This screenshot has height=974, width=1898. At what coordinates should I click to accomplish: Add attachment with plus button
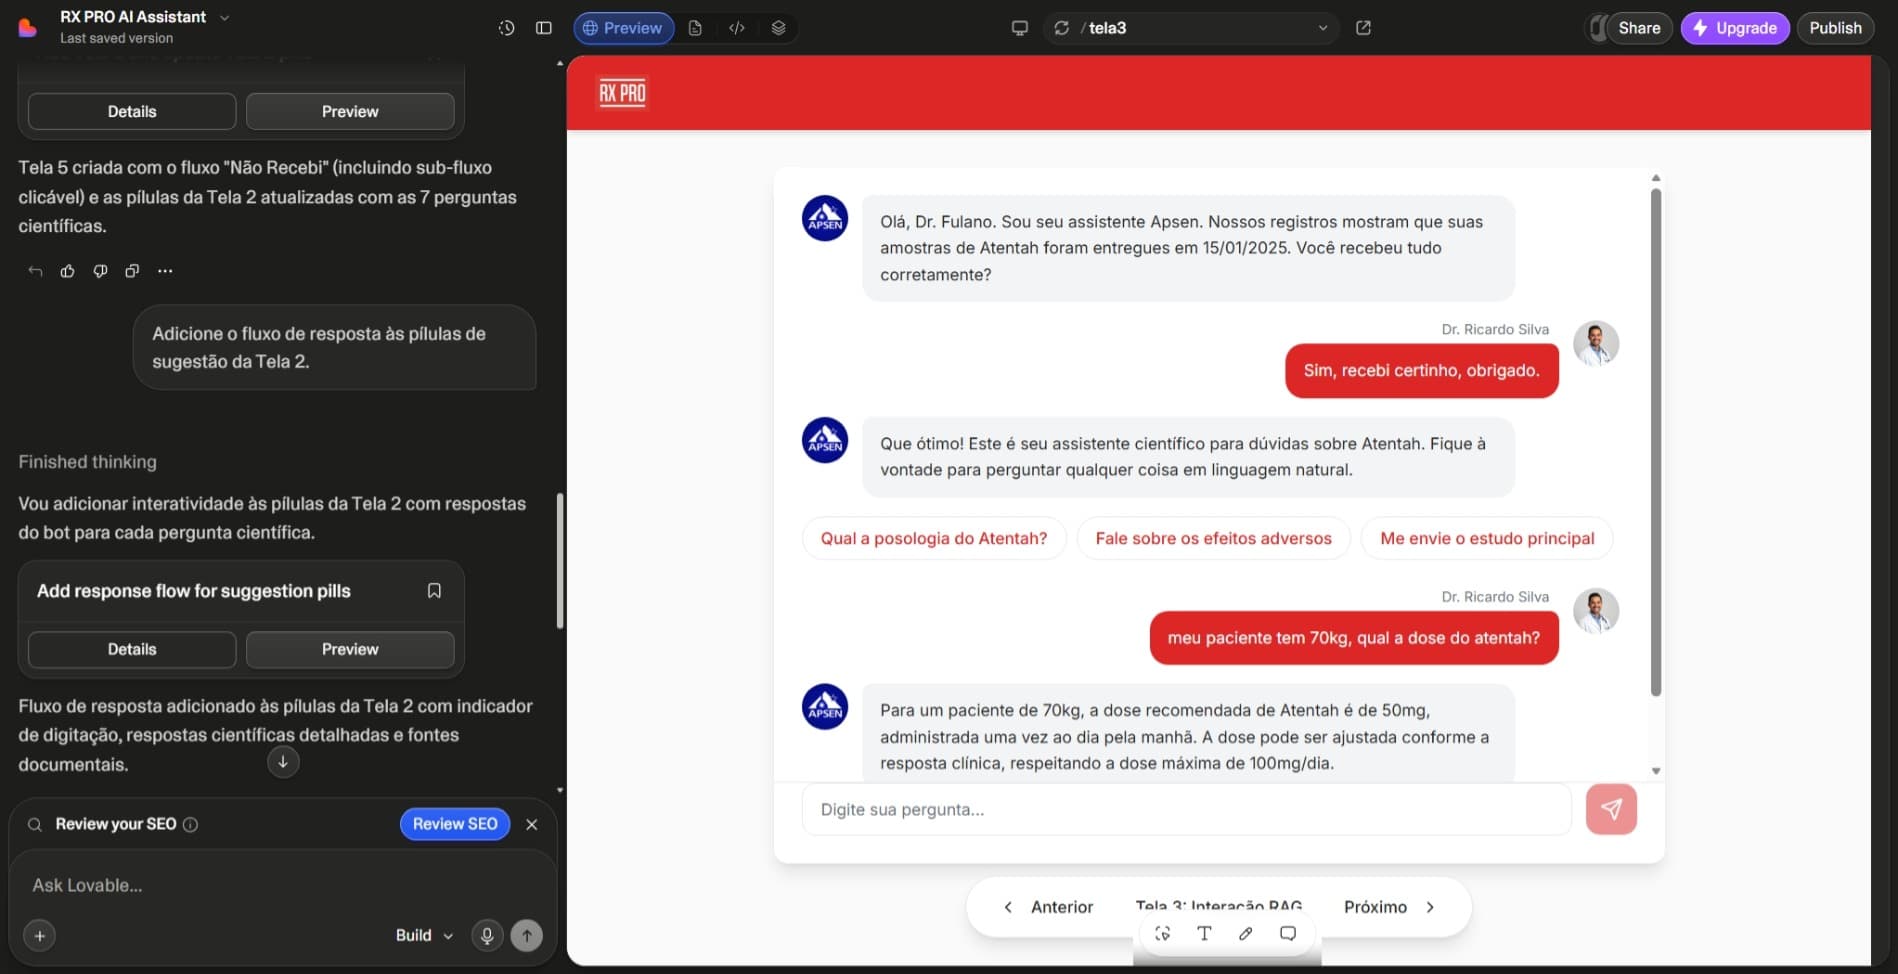click(40, 935)
